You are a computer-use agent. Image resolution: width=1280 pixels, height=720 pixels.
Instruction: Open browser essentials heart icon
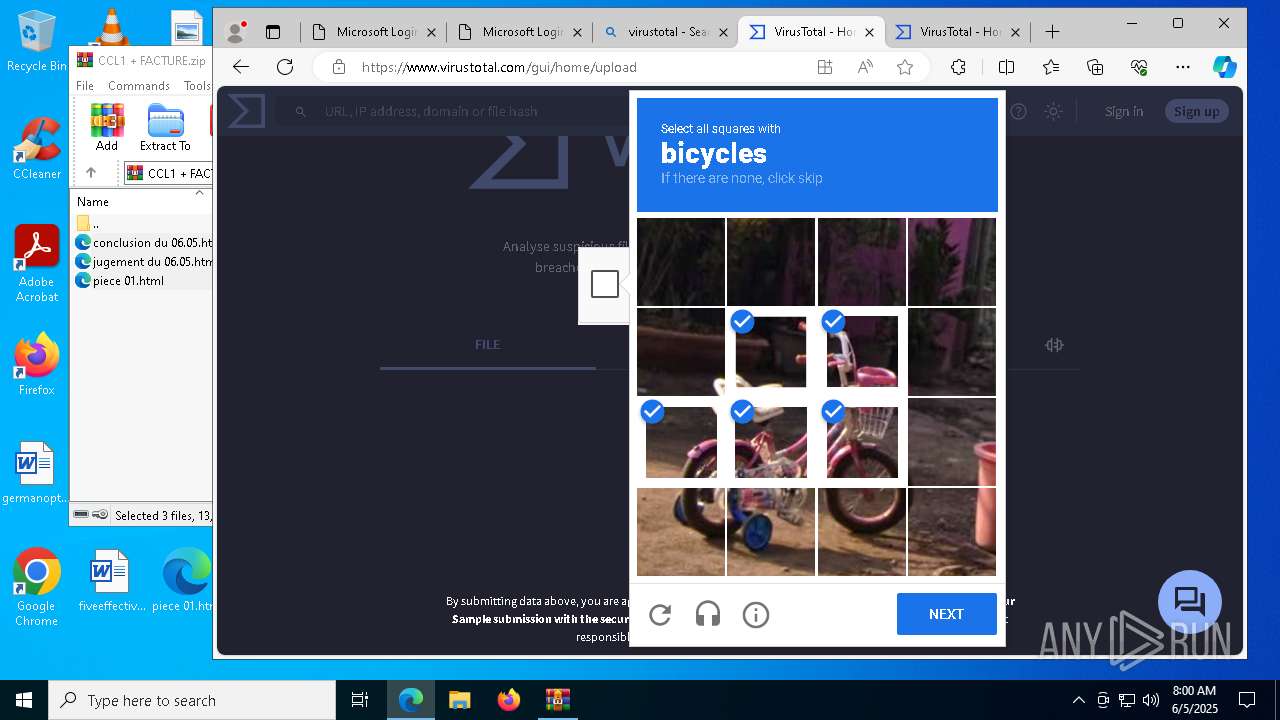coord(1139,67)
